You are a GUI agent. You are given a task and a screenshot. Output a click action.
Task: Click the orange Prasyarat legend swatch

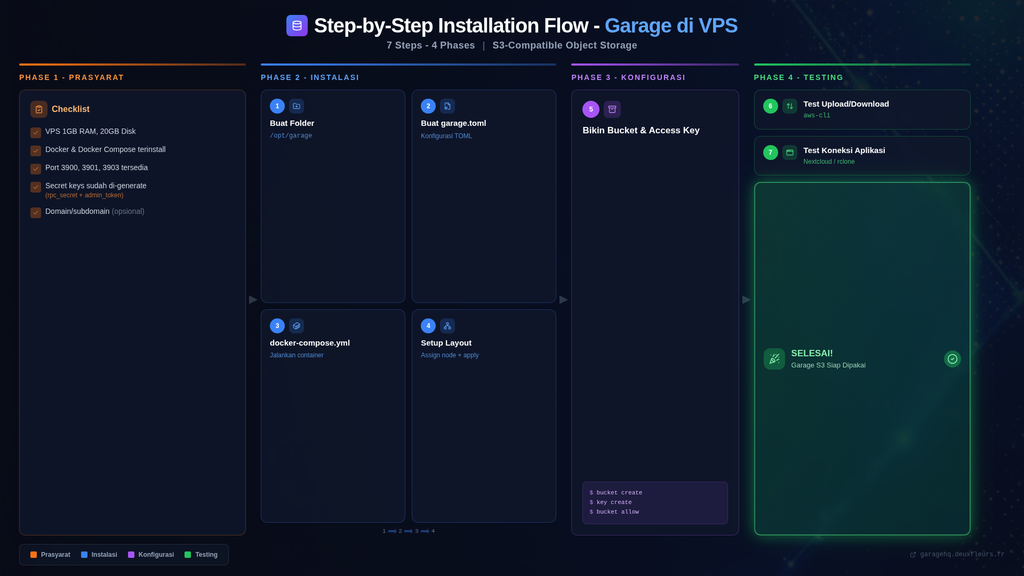click(33, 554)
